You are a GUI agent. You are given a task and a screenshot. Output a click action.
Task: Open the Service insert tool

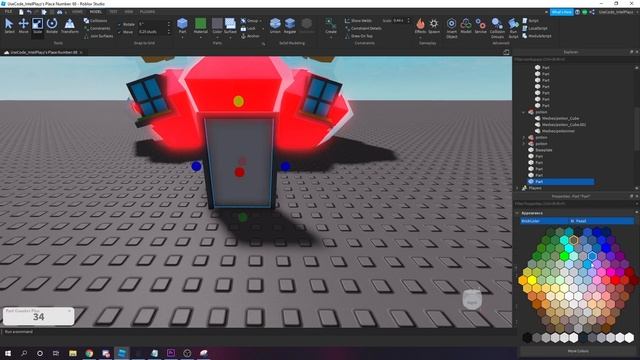480,25
